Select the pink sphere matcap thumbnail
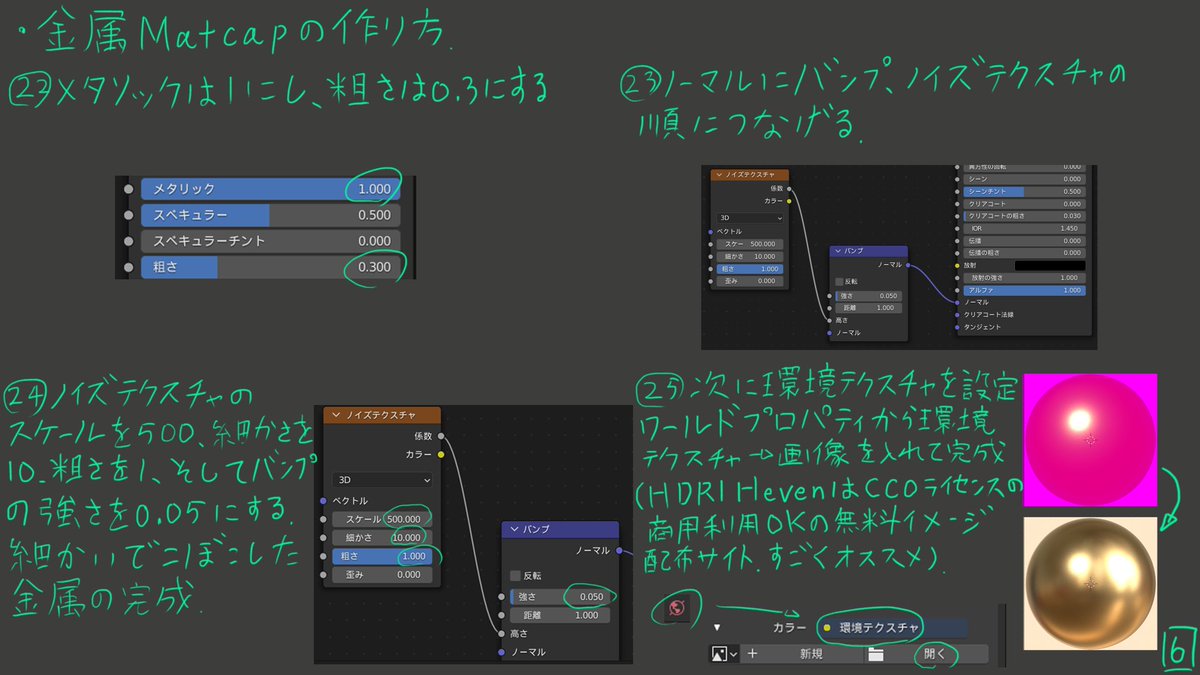The image size is (1200, 675). tap(1090, 439)
